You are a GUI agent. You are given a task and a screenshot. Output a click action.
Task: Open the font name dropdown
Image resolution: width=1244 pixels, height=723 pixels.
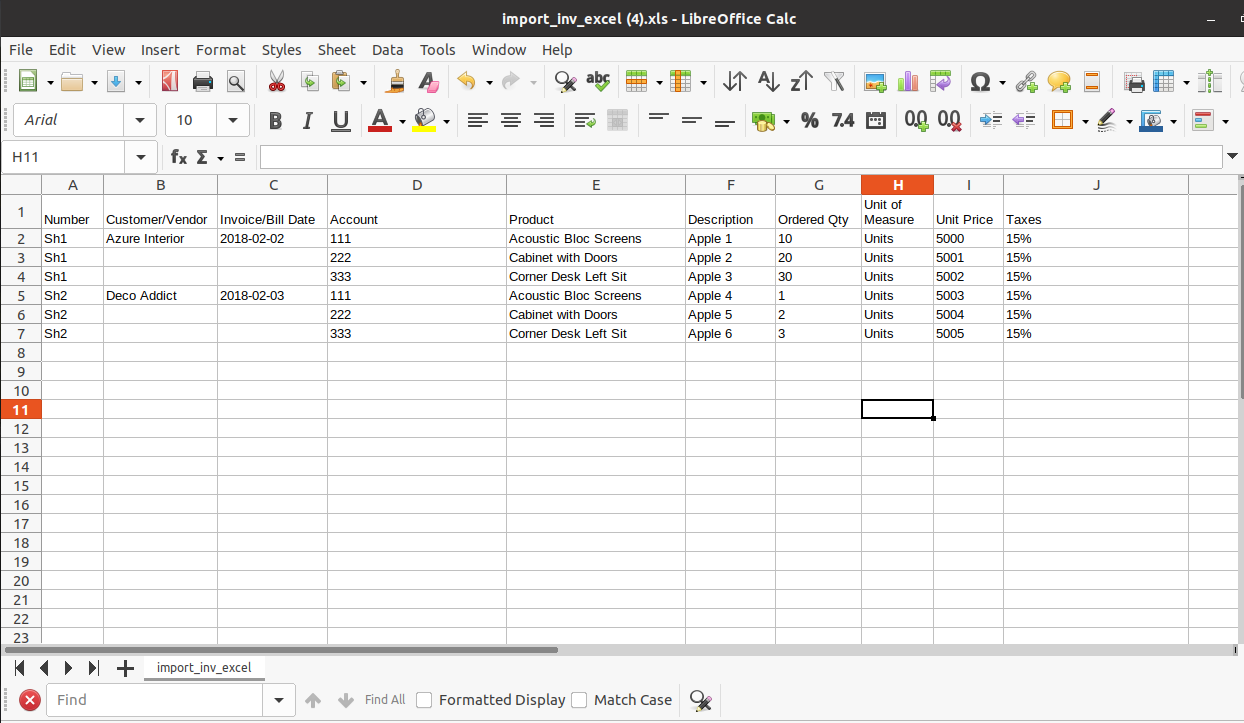point(140,120)
